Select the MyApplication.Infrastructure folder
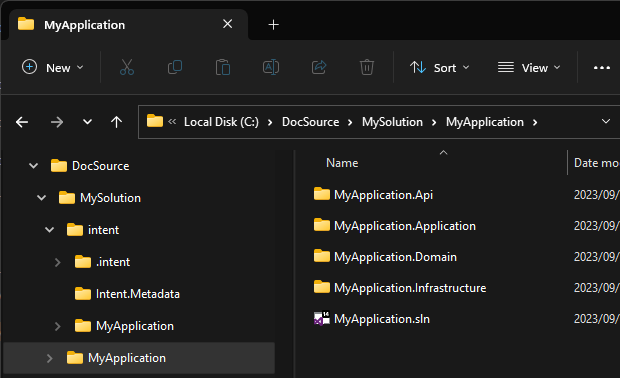620x378 pixels. pos(410,288)
